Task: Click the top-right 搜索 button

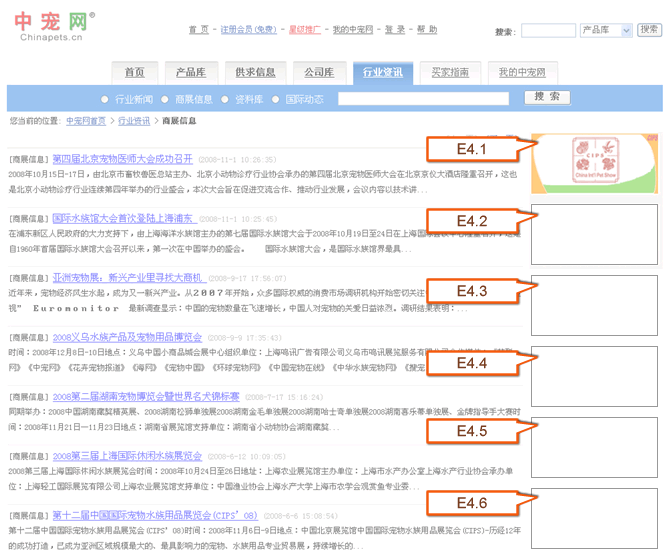Action: [x=649, y=30]
